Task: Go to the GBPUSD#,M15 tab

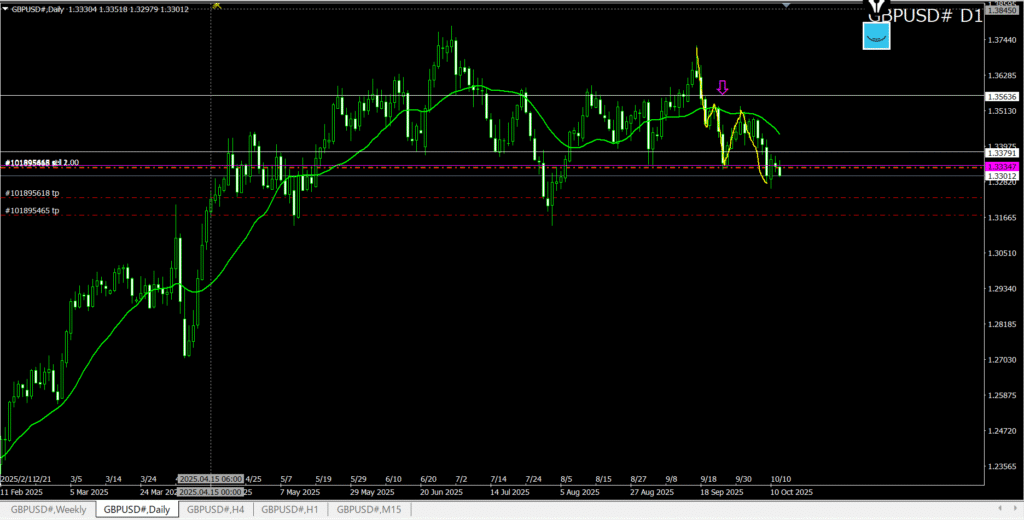Action: pyautogui.click(x=369, y=510)
